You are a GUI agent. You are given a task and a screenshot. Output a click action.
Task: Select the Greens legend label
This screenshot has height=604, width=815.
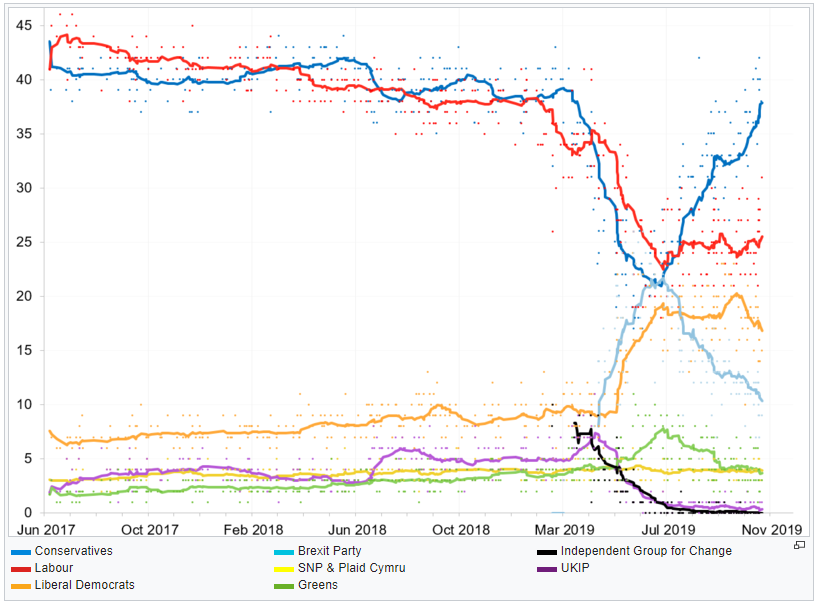tap(317, 585)
